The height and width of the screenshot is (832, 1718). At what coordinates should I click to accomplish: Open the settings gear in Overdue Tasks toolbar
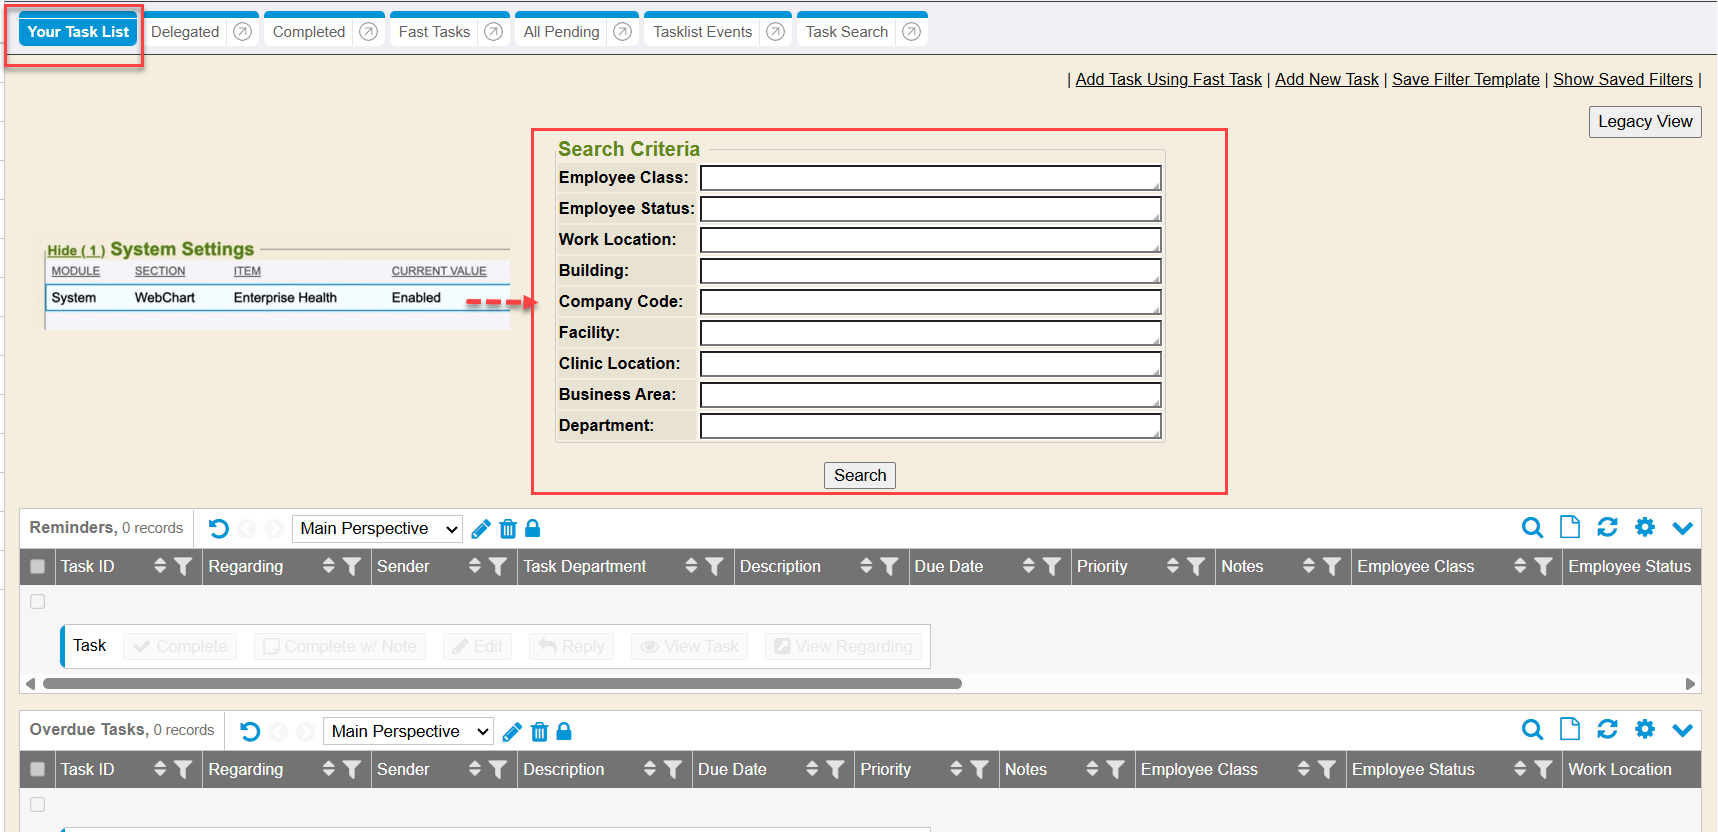[1645, 730]
